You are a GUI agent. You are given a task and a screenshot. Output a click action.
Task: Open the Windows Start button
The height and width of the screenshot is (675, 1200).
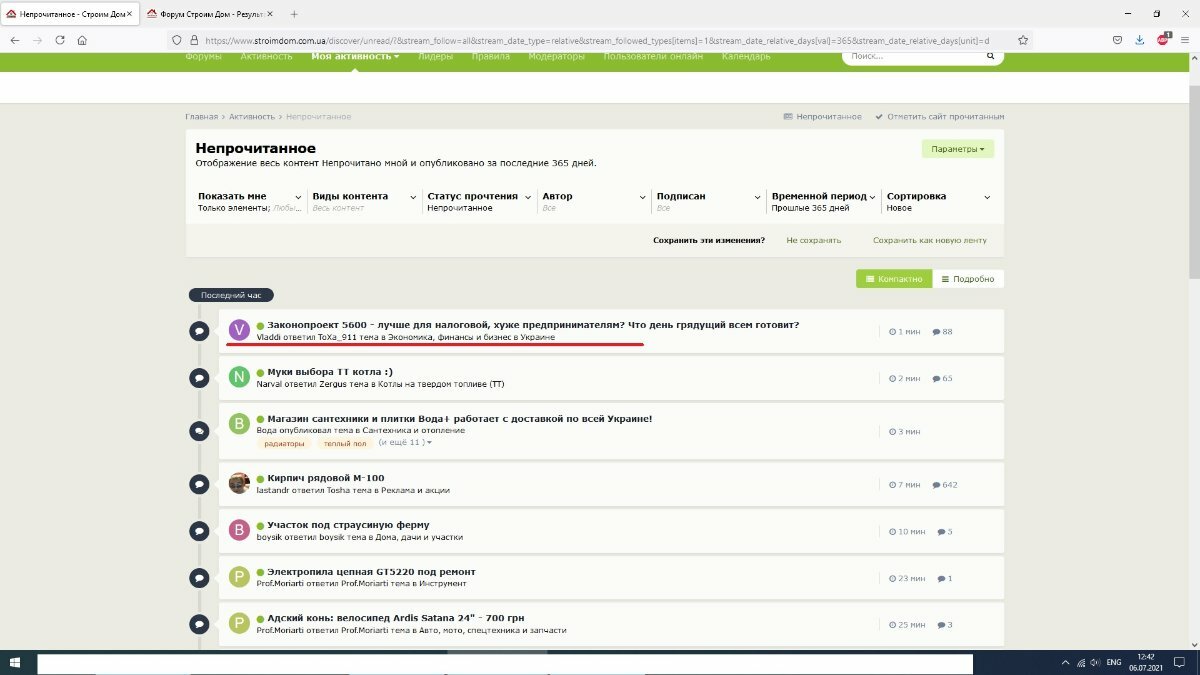[15, 663]
